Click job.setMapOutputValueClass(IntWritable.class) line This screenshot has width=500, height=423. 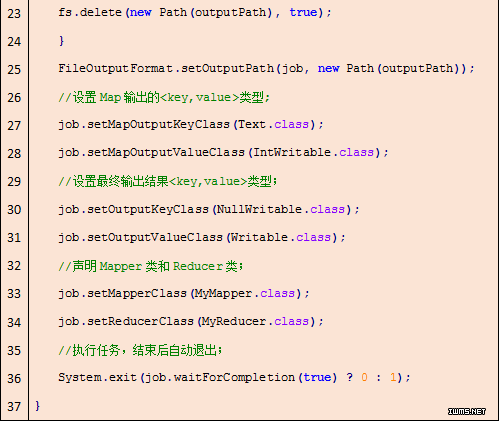(223, 153)
